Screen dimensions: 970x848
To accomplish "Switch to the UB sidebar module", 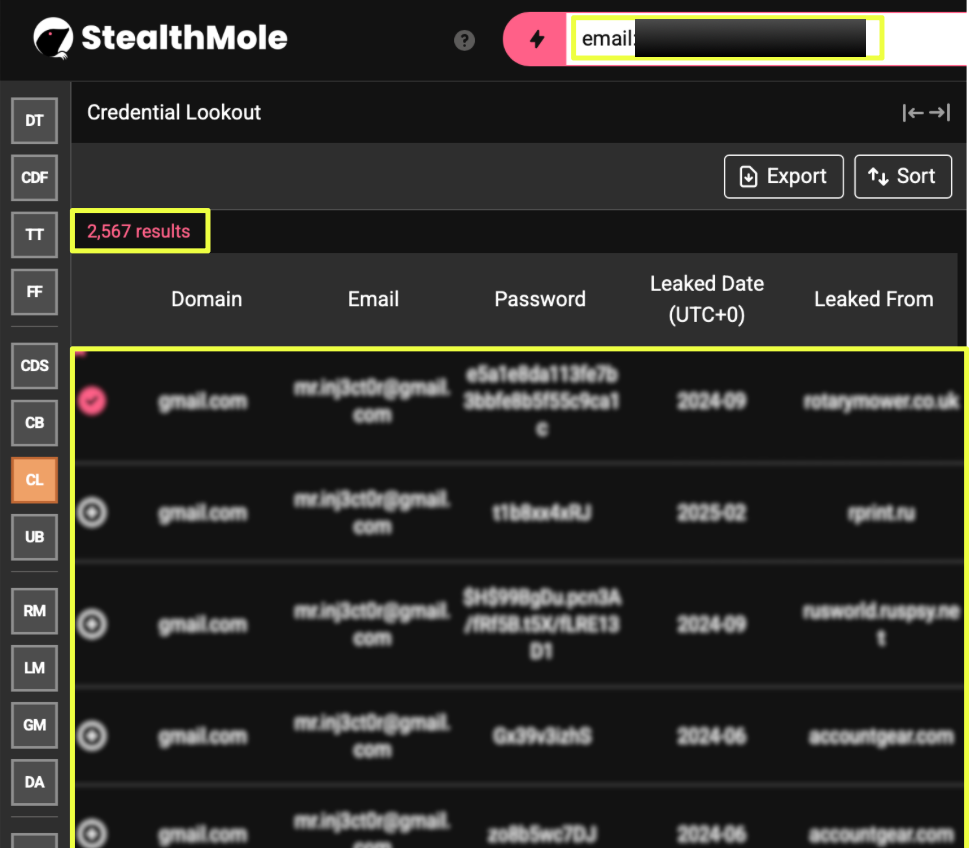I will 35,537.
